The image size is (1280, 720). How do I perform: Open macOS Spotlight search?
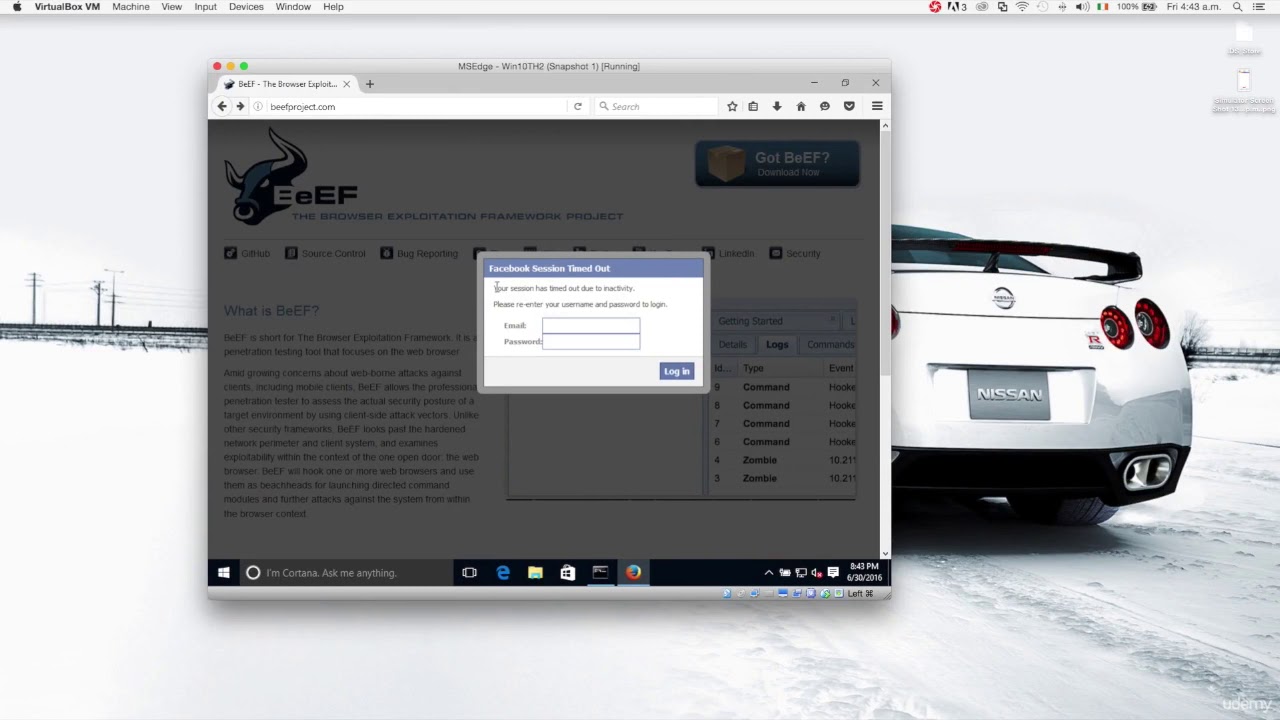1236,7
